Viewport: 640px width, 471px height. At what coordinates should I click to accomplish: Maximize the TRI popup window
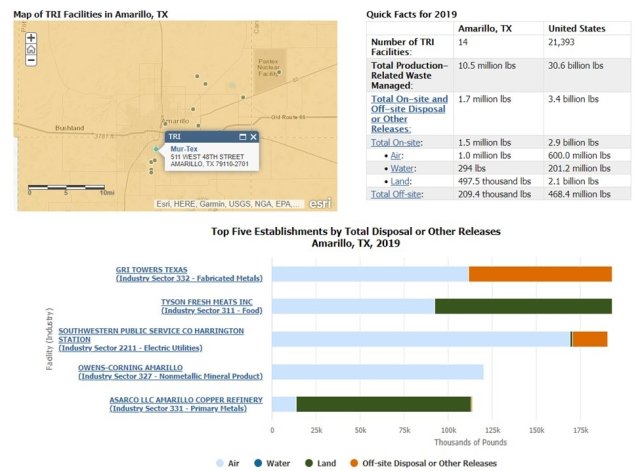tap(242, 136)
